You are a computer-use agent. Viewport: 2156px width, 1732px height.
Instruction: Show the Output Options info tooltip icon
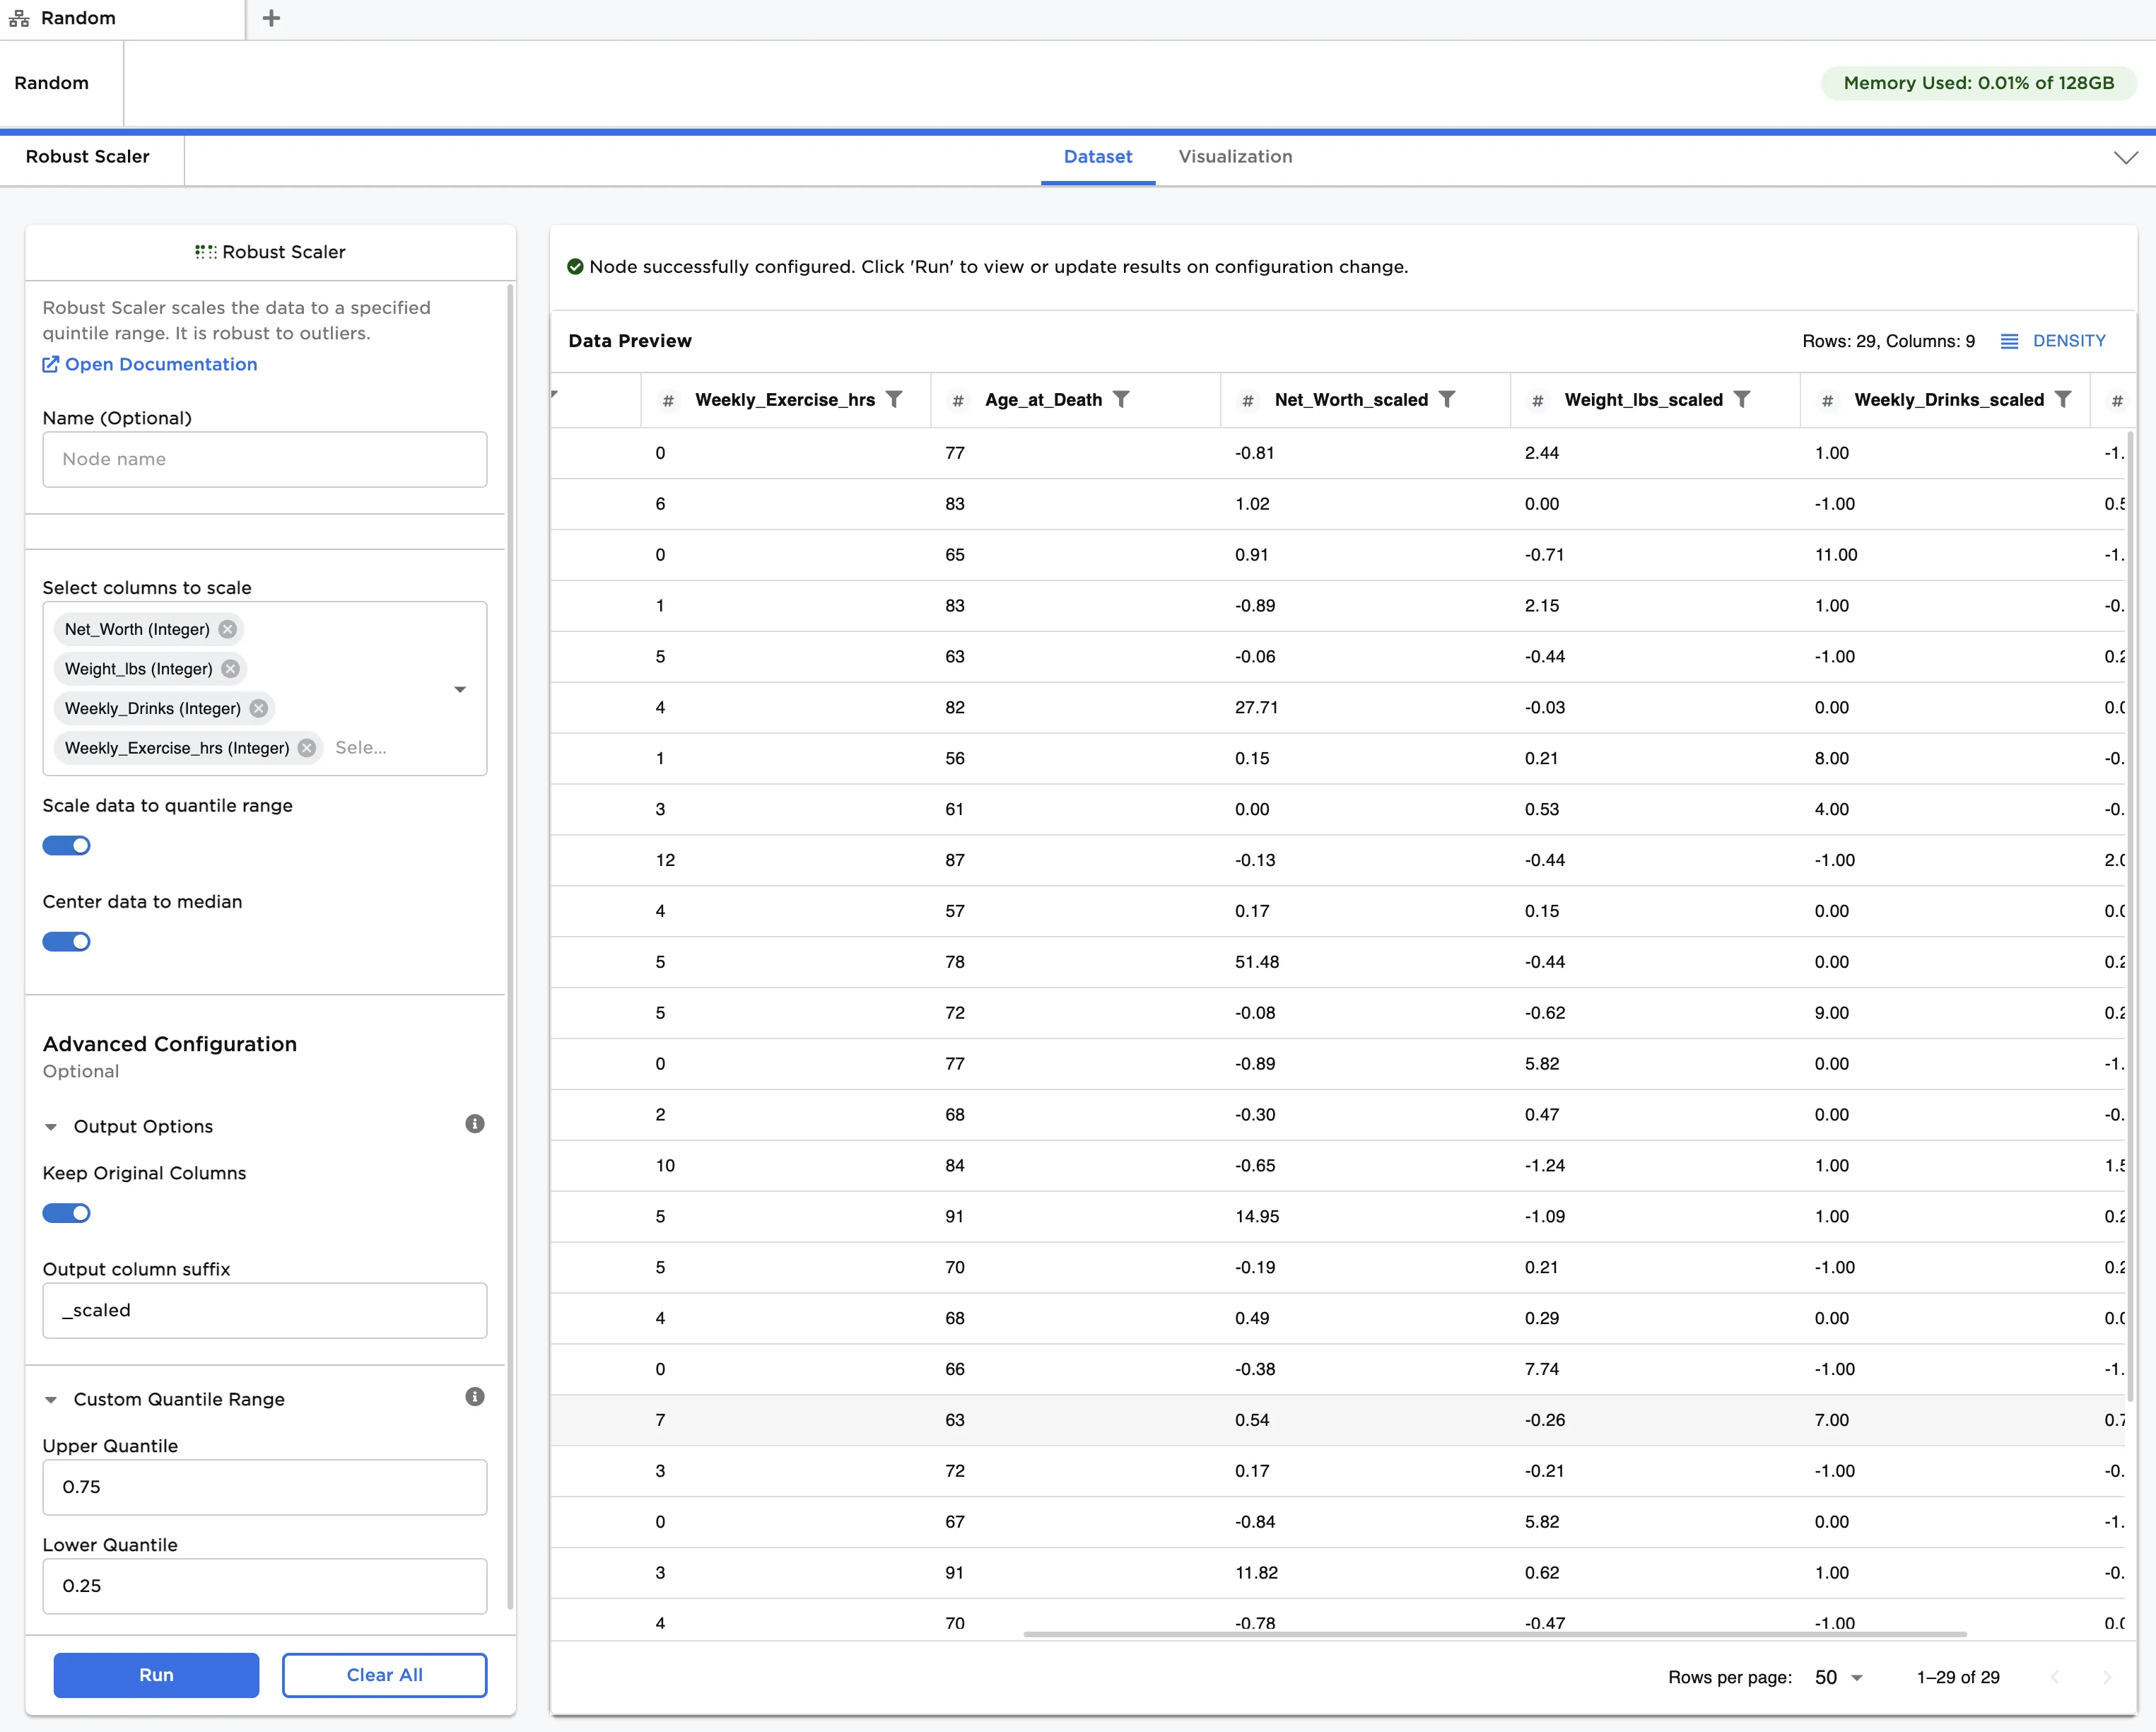475,1124
